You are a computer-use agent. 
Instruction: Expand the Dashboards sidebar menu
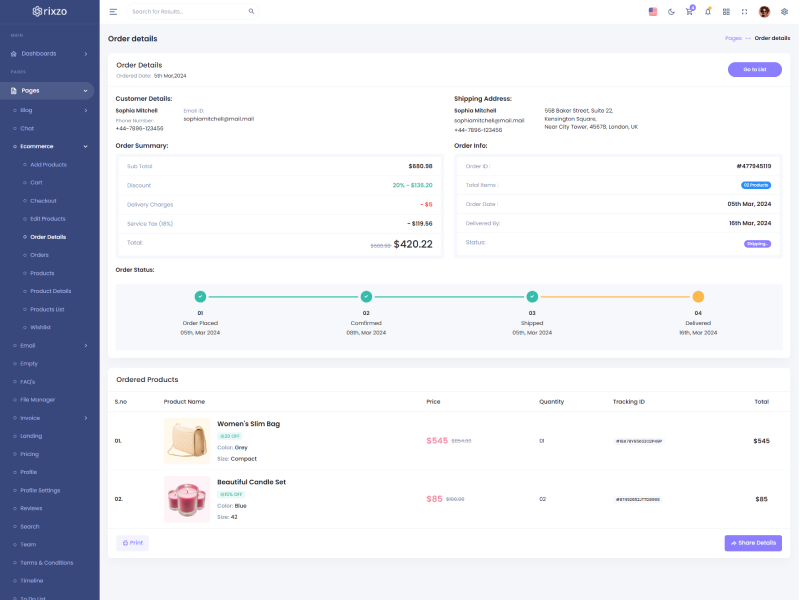click(x=49, y=53)
